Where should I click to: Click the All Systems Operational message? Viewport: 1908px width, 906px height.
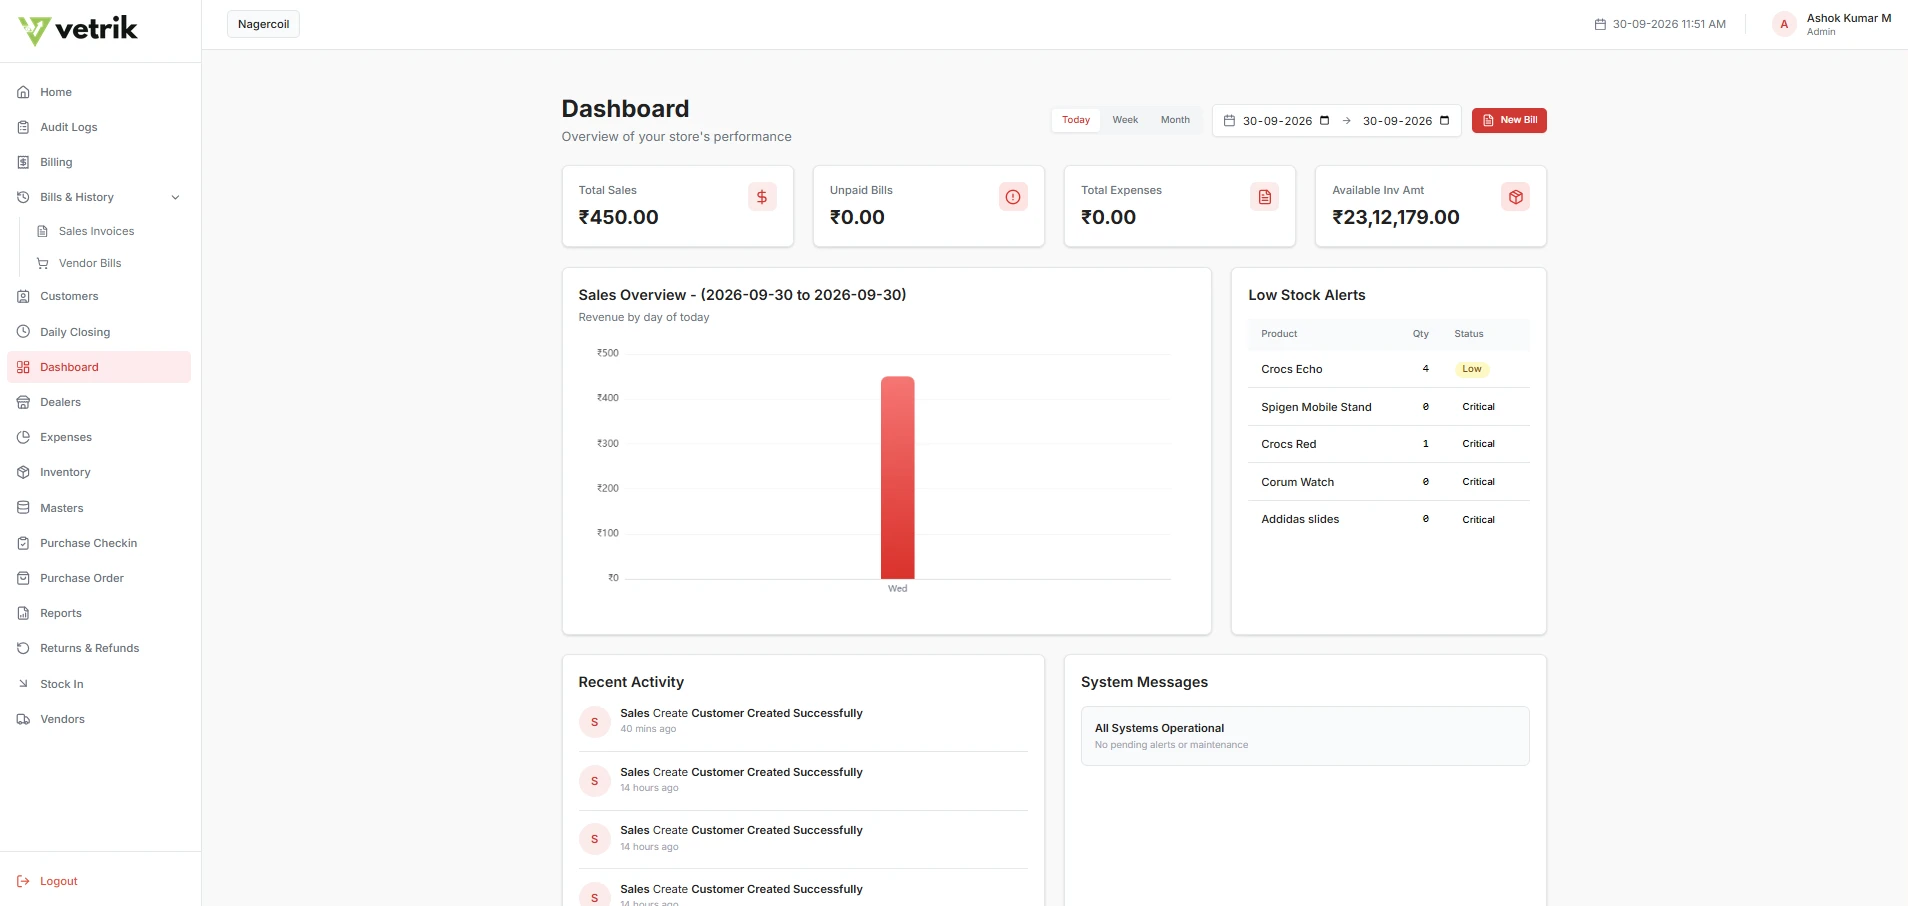coord(1305,736)
